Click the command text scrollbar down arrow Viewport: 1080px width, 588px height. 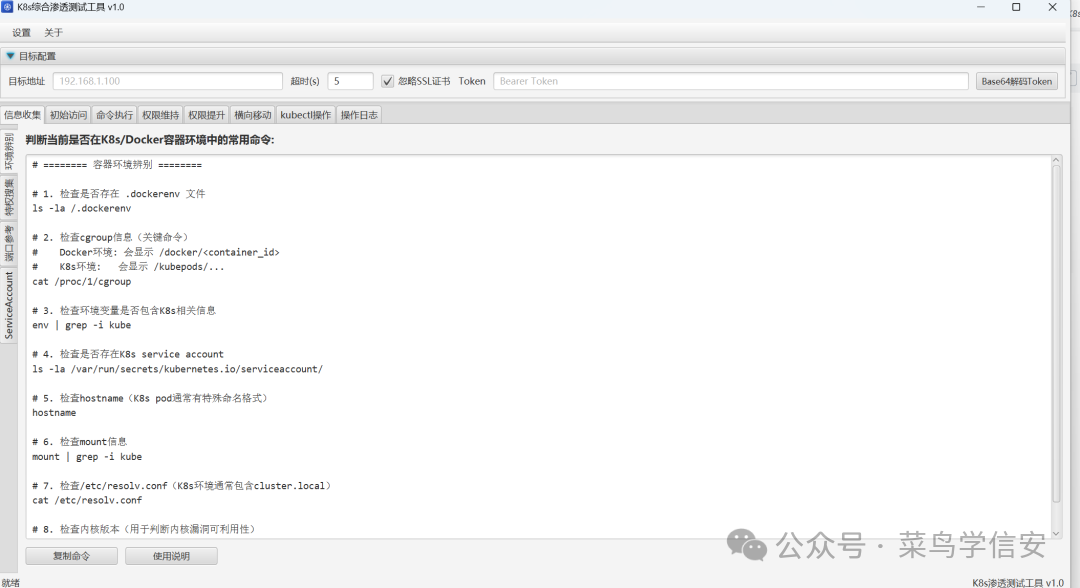pos(1056,534)
